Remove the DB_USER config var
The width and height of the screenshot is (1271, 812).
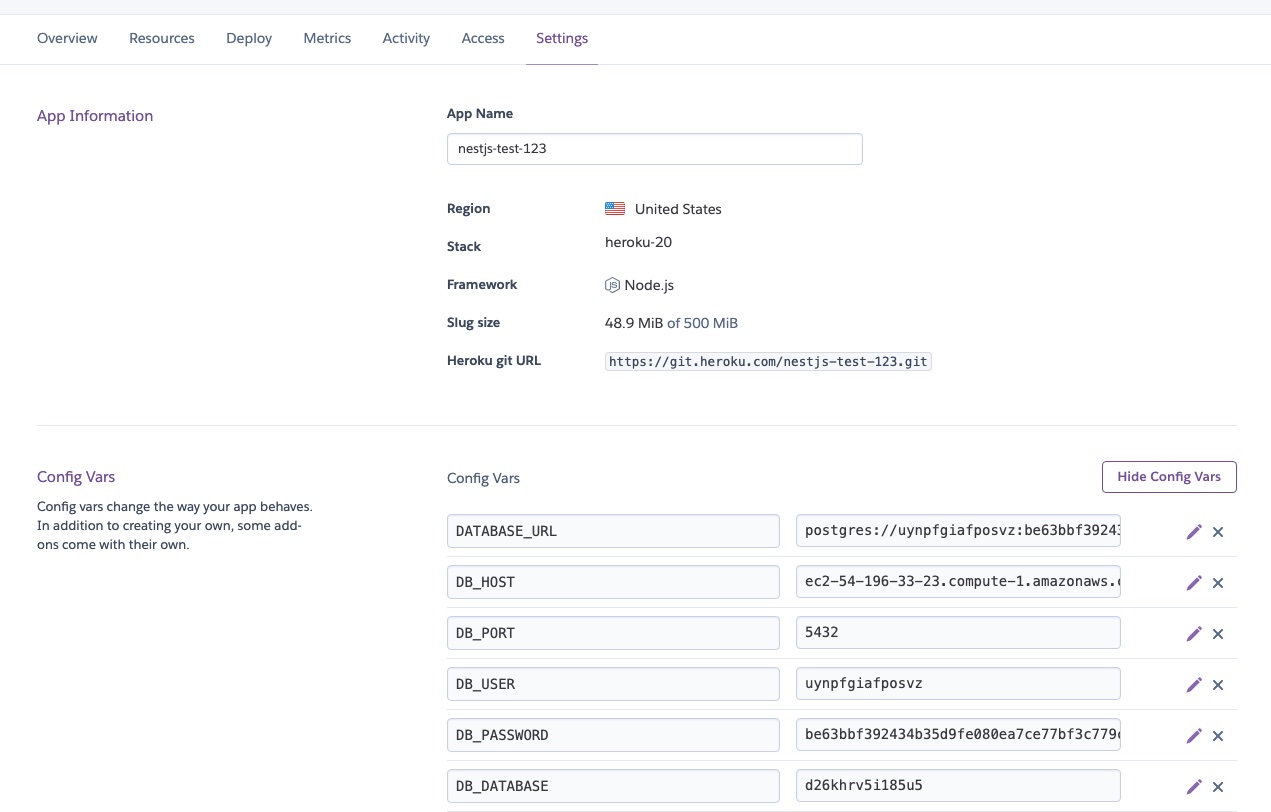point(1218,685)
